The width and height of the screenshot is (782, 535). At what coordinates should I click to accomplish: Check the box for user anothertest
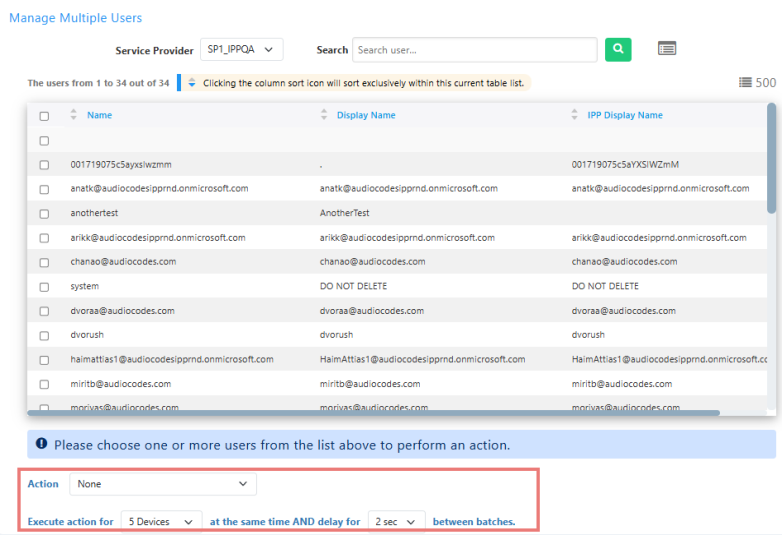[x=44, y=214]
